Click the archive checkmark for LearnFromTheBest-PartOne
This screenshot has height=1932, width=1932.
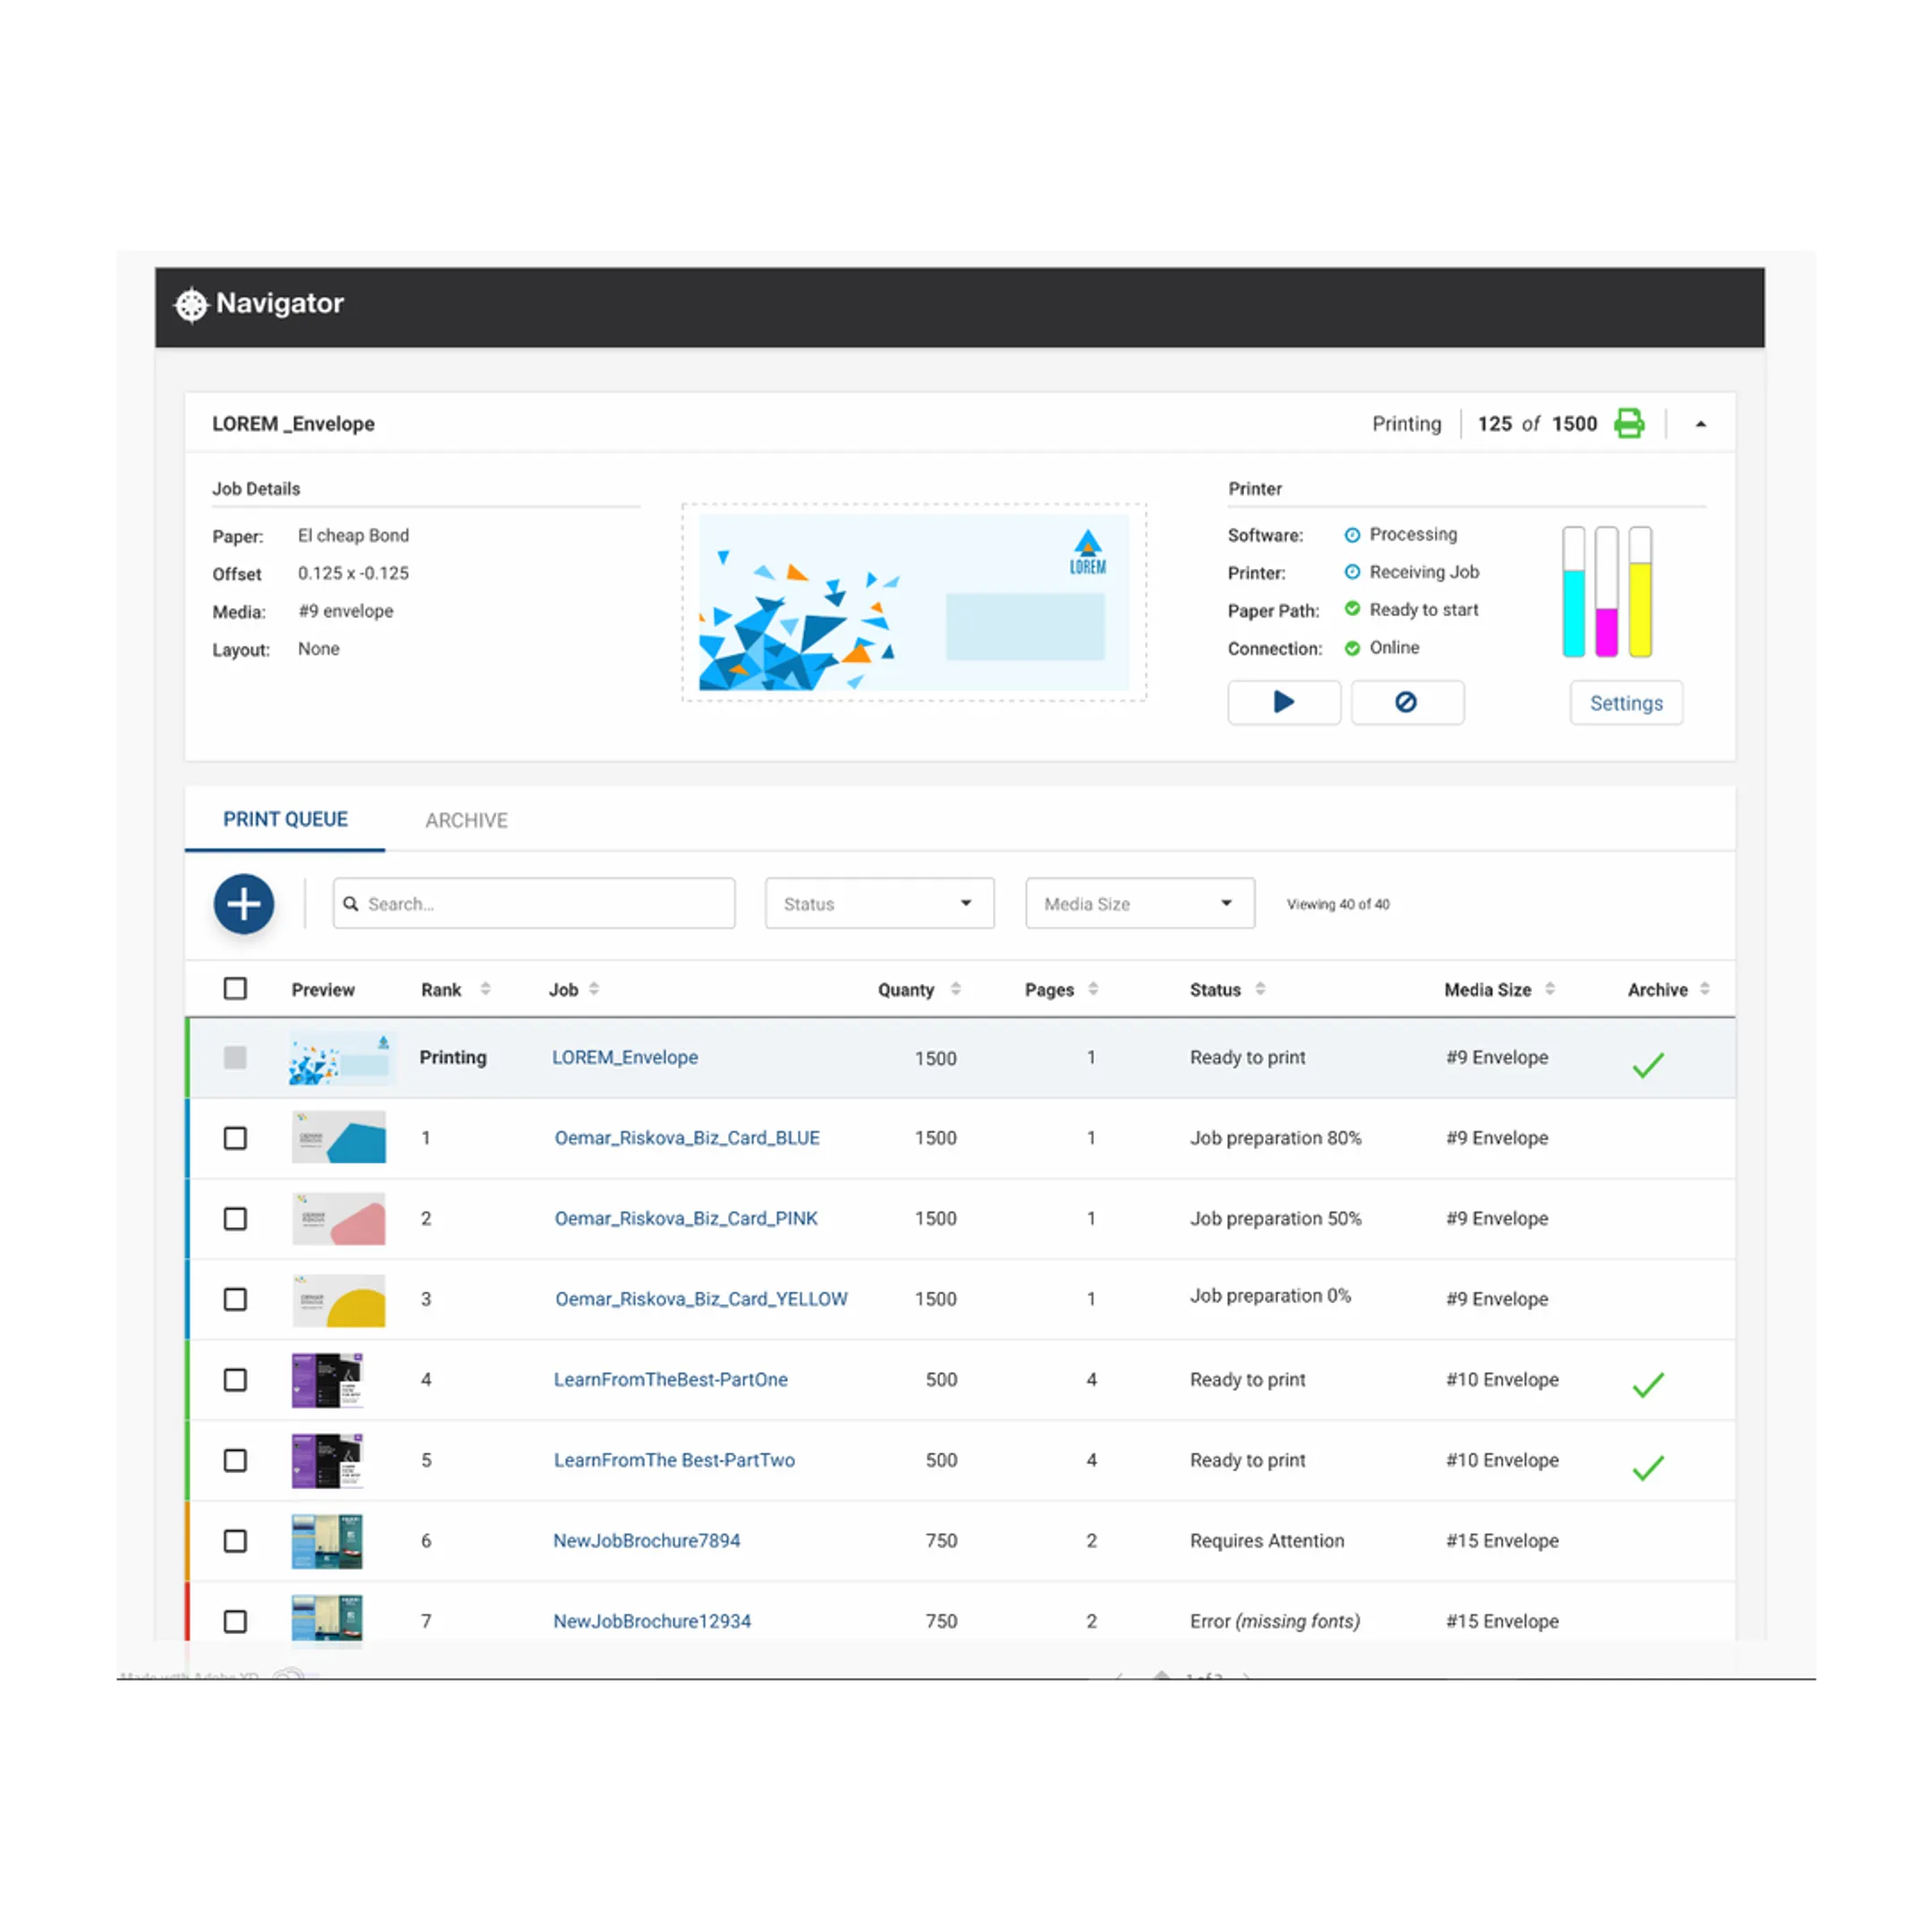pos(1648,1385)
